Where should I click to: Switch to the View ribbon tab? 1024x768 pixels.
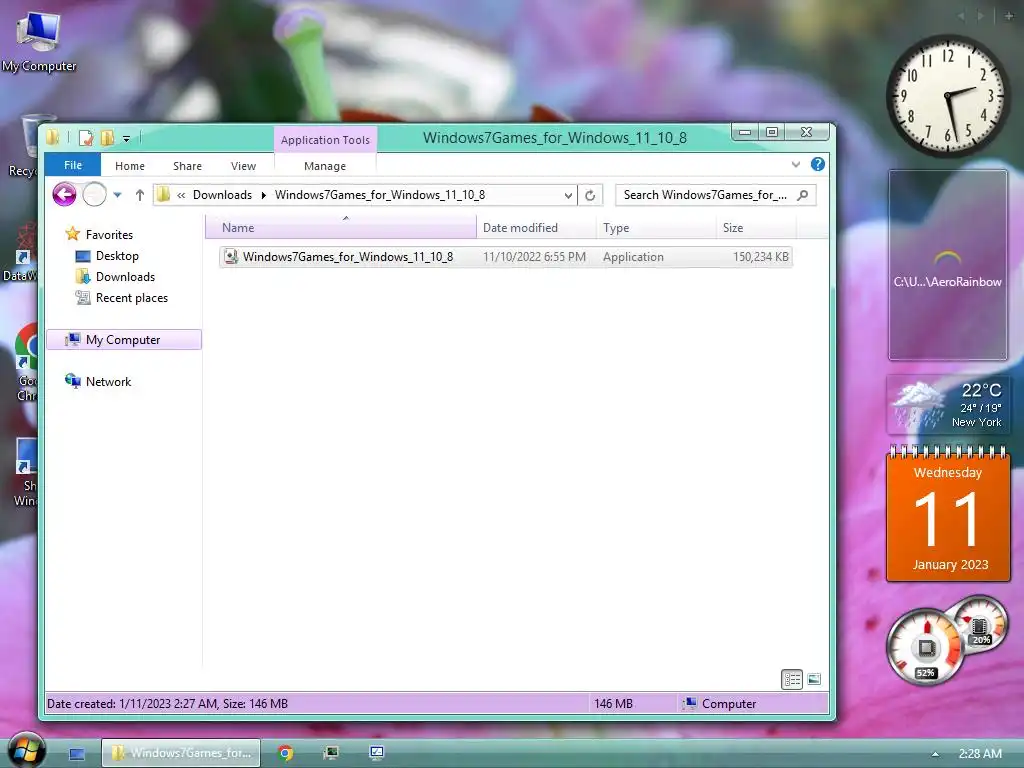click(x=243, y=166)
